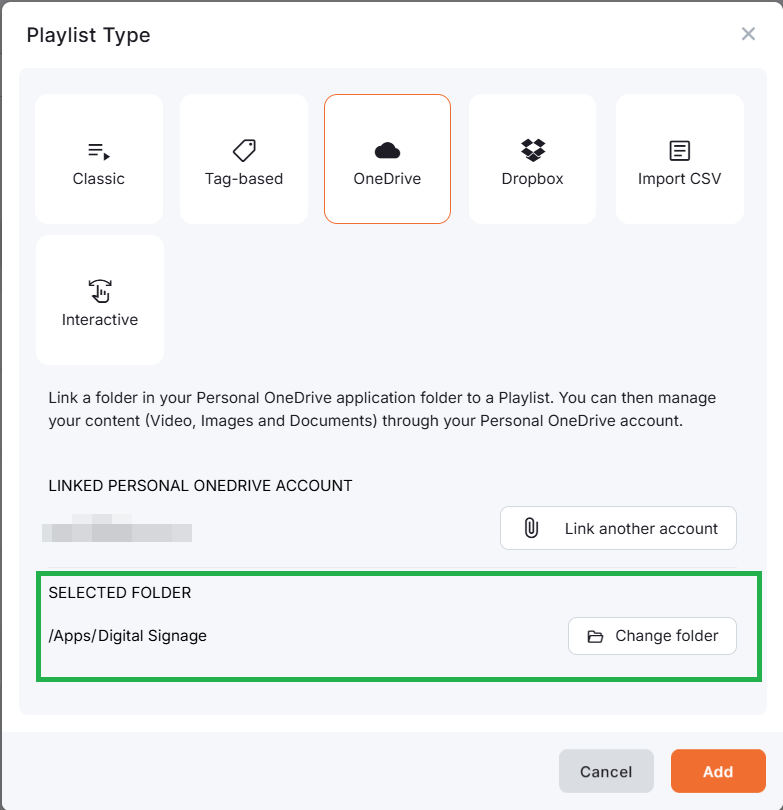Click the Dropbox icon
783x810 pixels.
(531, 147)
